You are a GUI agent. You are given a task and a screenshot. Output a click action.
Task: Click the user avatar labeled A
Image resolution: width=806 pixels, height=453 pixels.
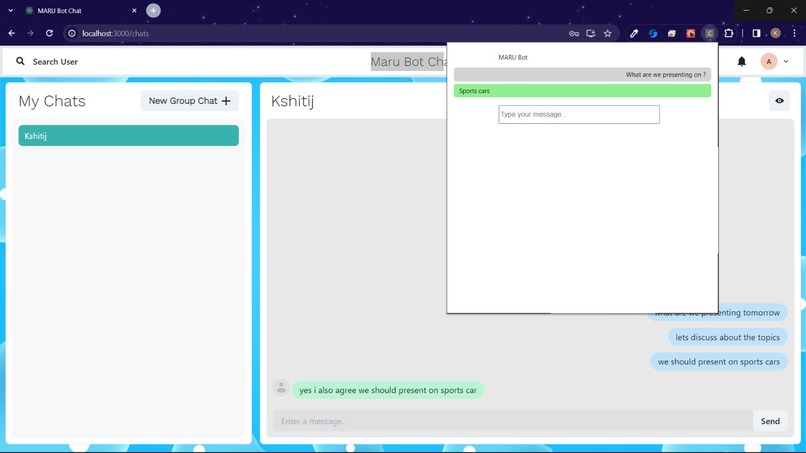(768, 62)
